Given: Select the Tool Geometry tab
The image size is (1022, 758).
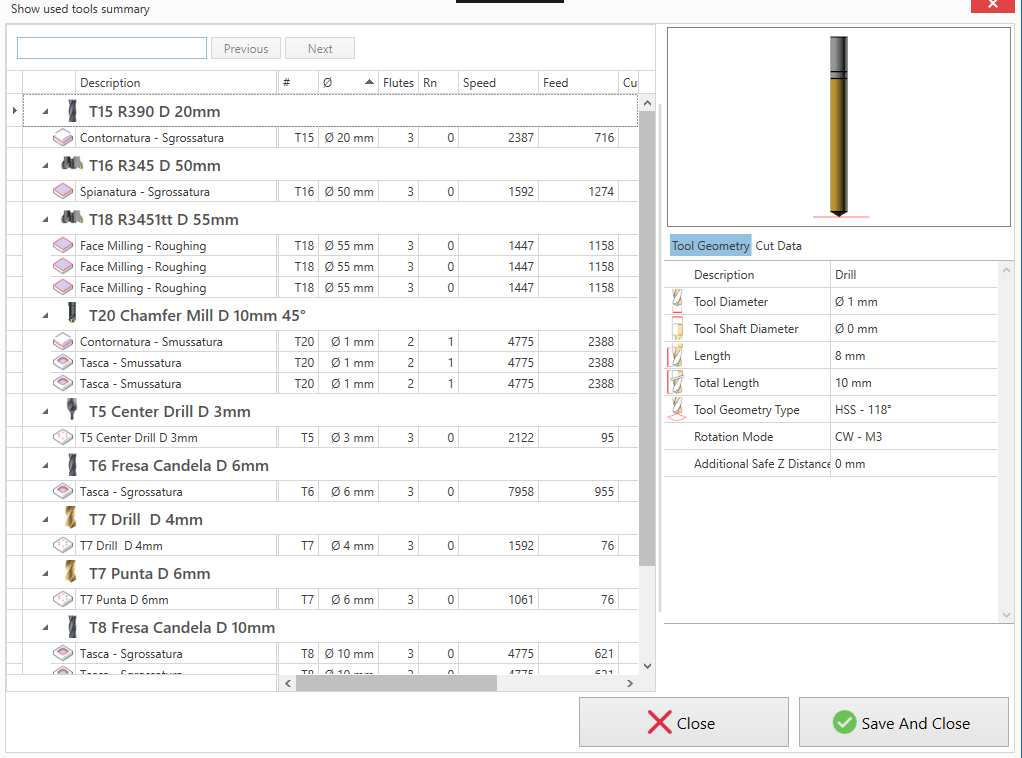Looking at the screenshot, I should [x=710, y=246].
